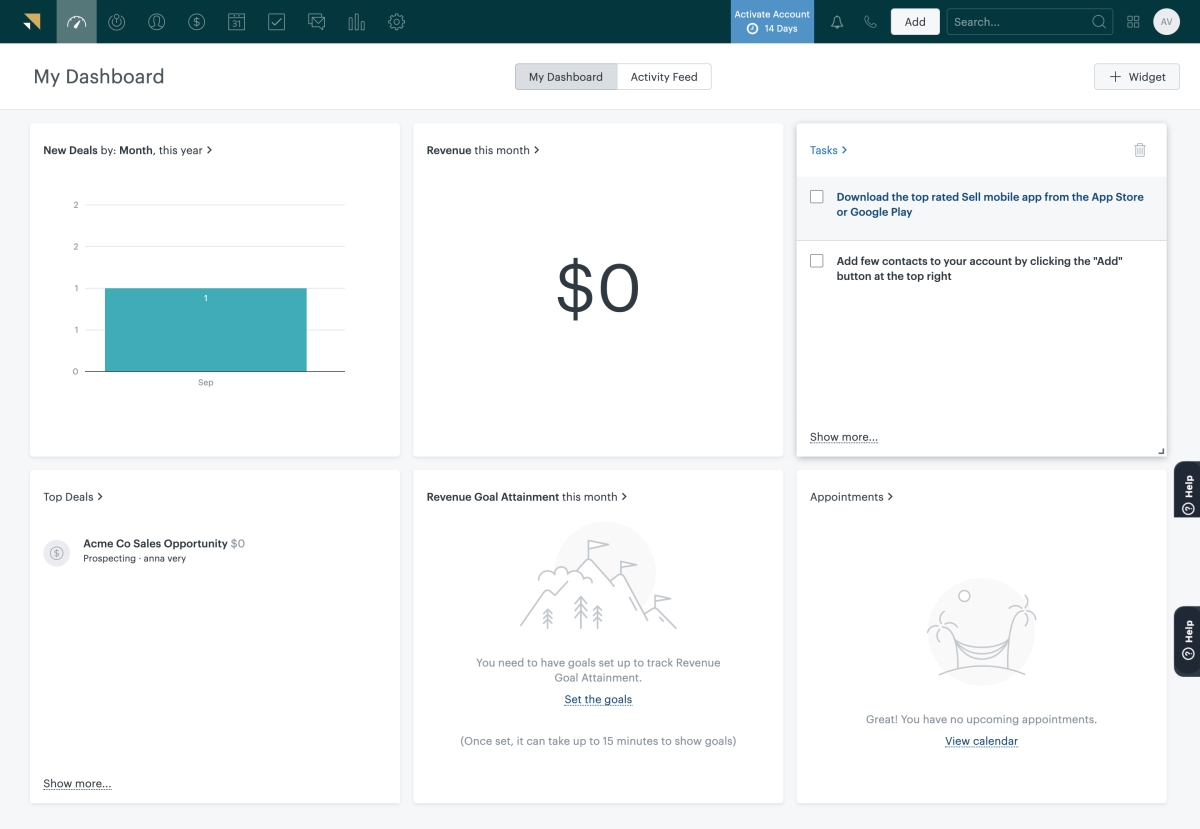Expand the Appointments widget chevron
1200x829 pixels.
click(x=889, y=496)
